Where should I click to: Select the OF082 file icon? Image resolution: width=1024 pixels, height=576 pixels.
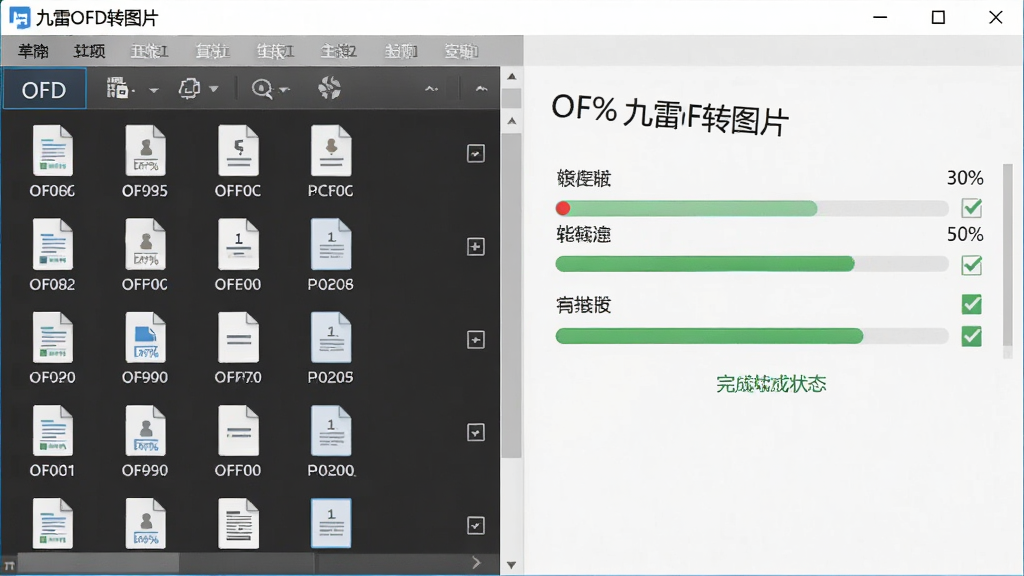coord(52,244)
